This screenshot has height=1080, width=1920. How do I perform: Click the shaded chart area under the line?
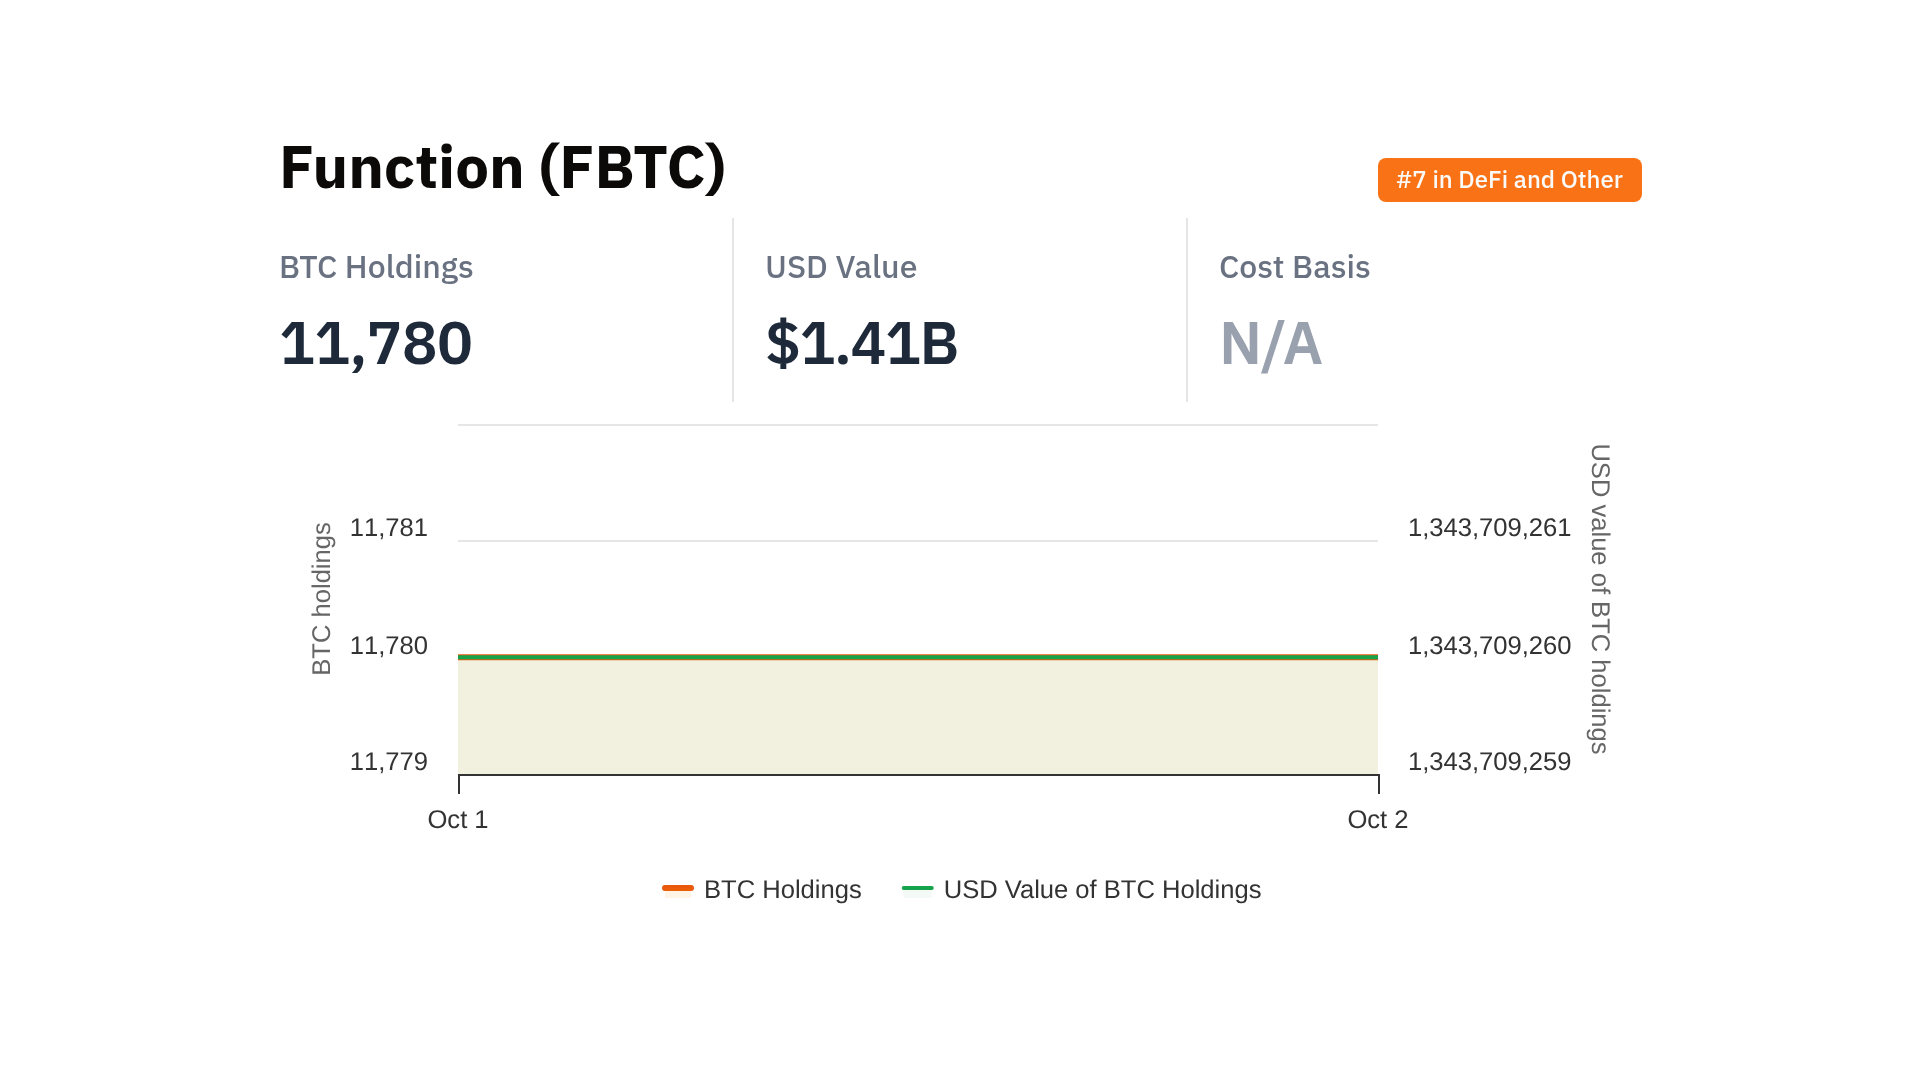(917, 716)
